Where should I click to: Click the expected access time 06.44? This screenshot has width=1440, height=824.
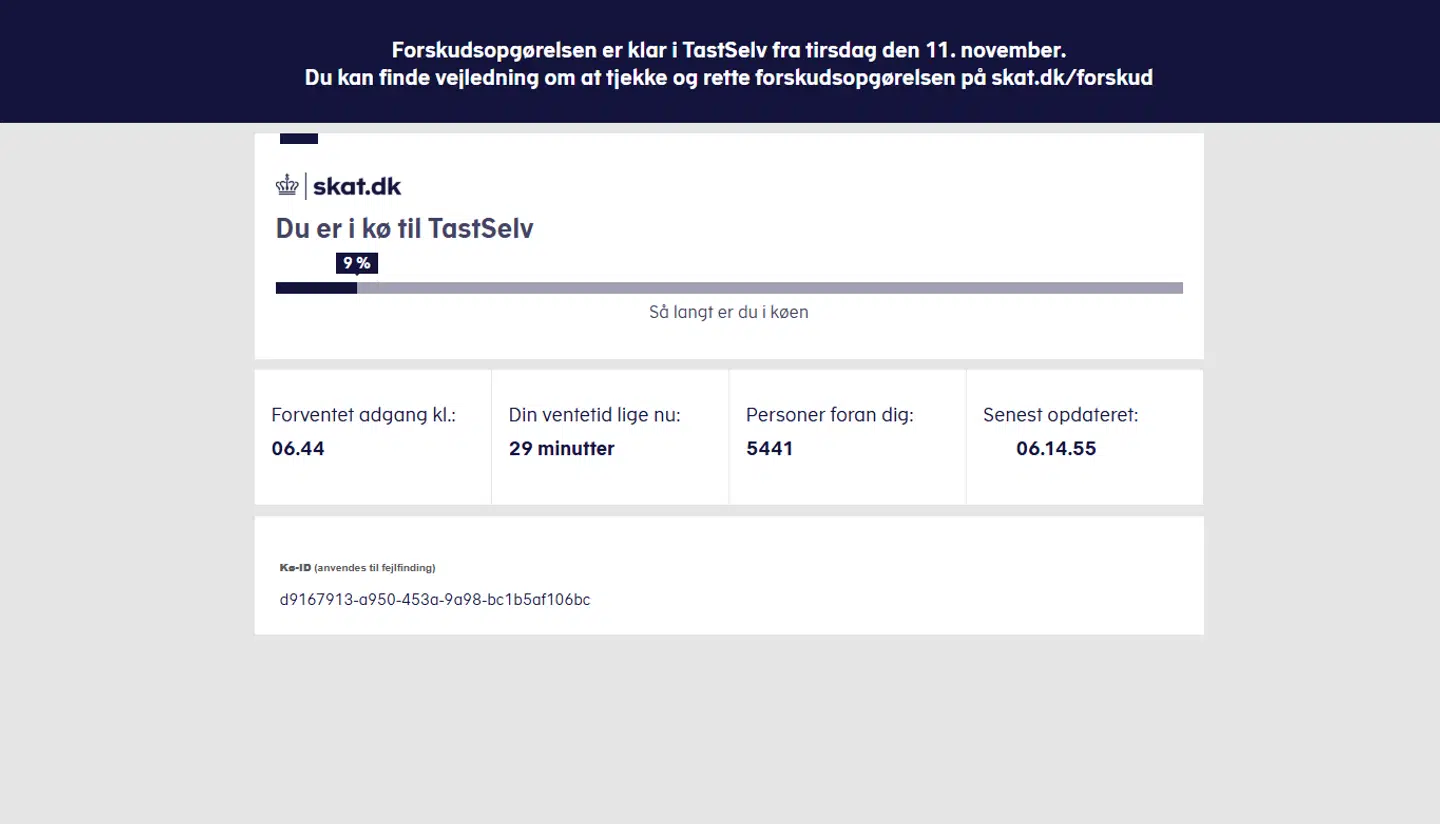[298, 449]
